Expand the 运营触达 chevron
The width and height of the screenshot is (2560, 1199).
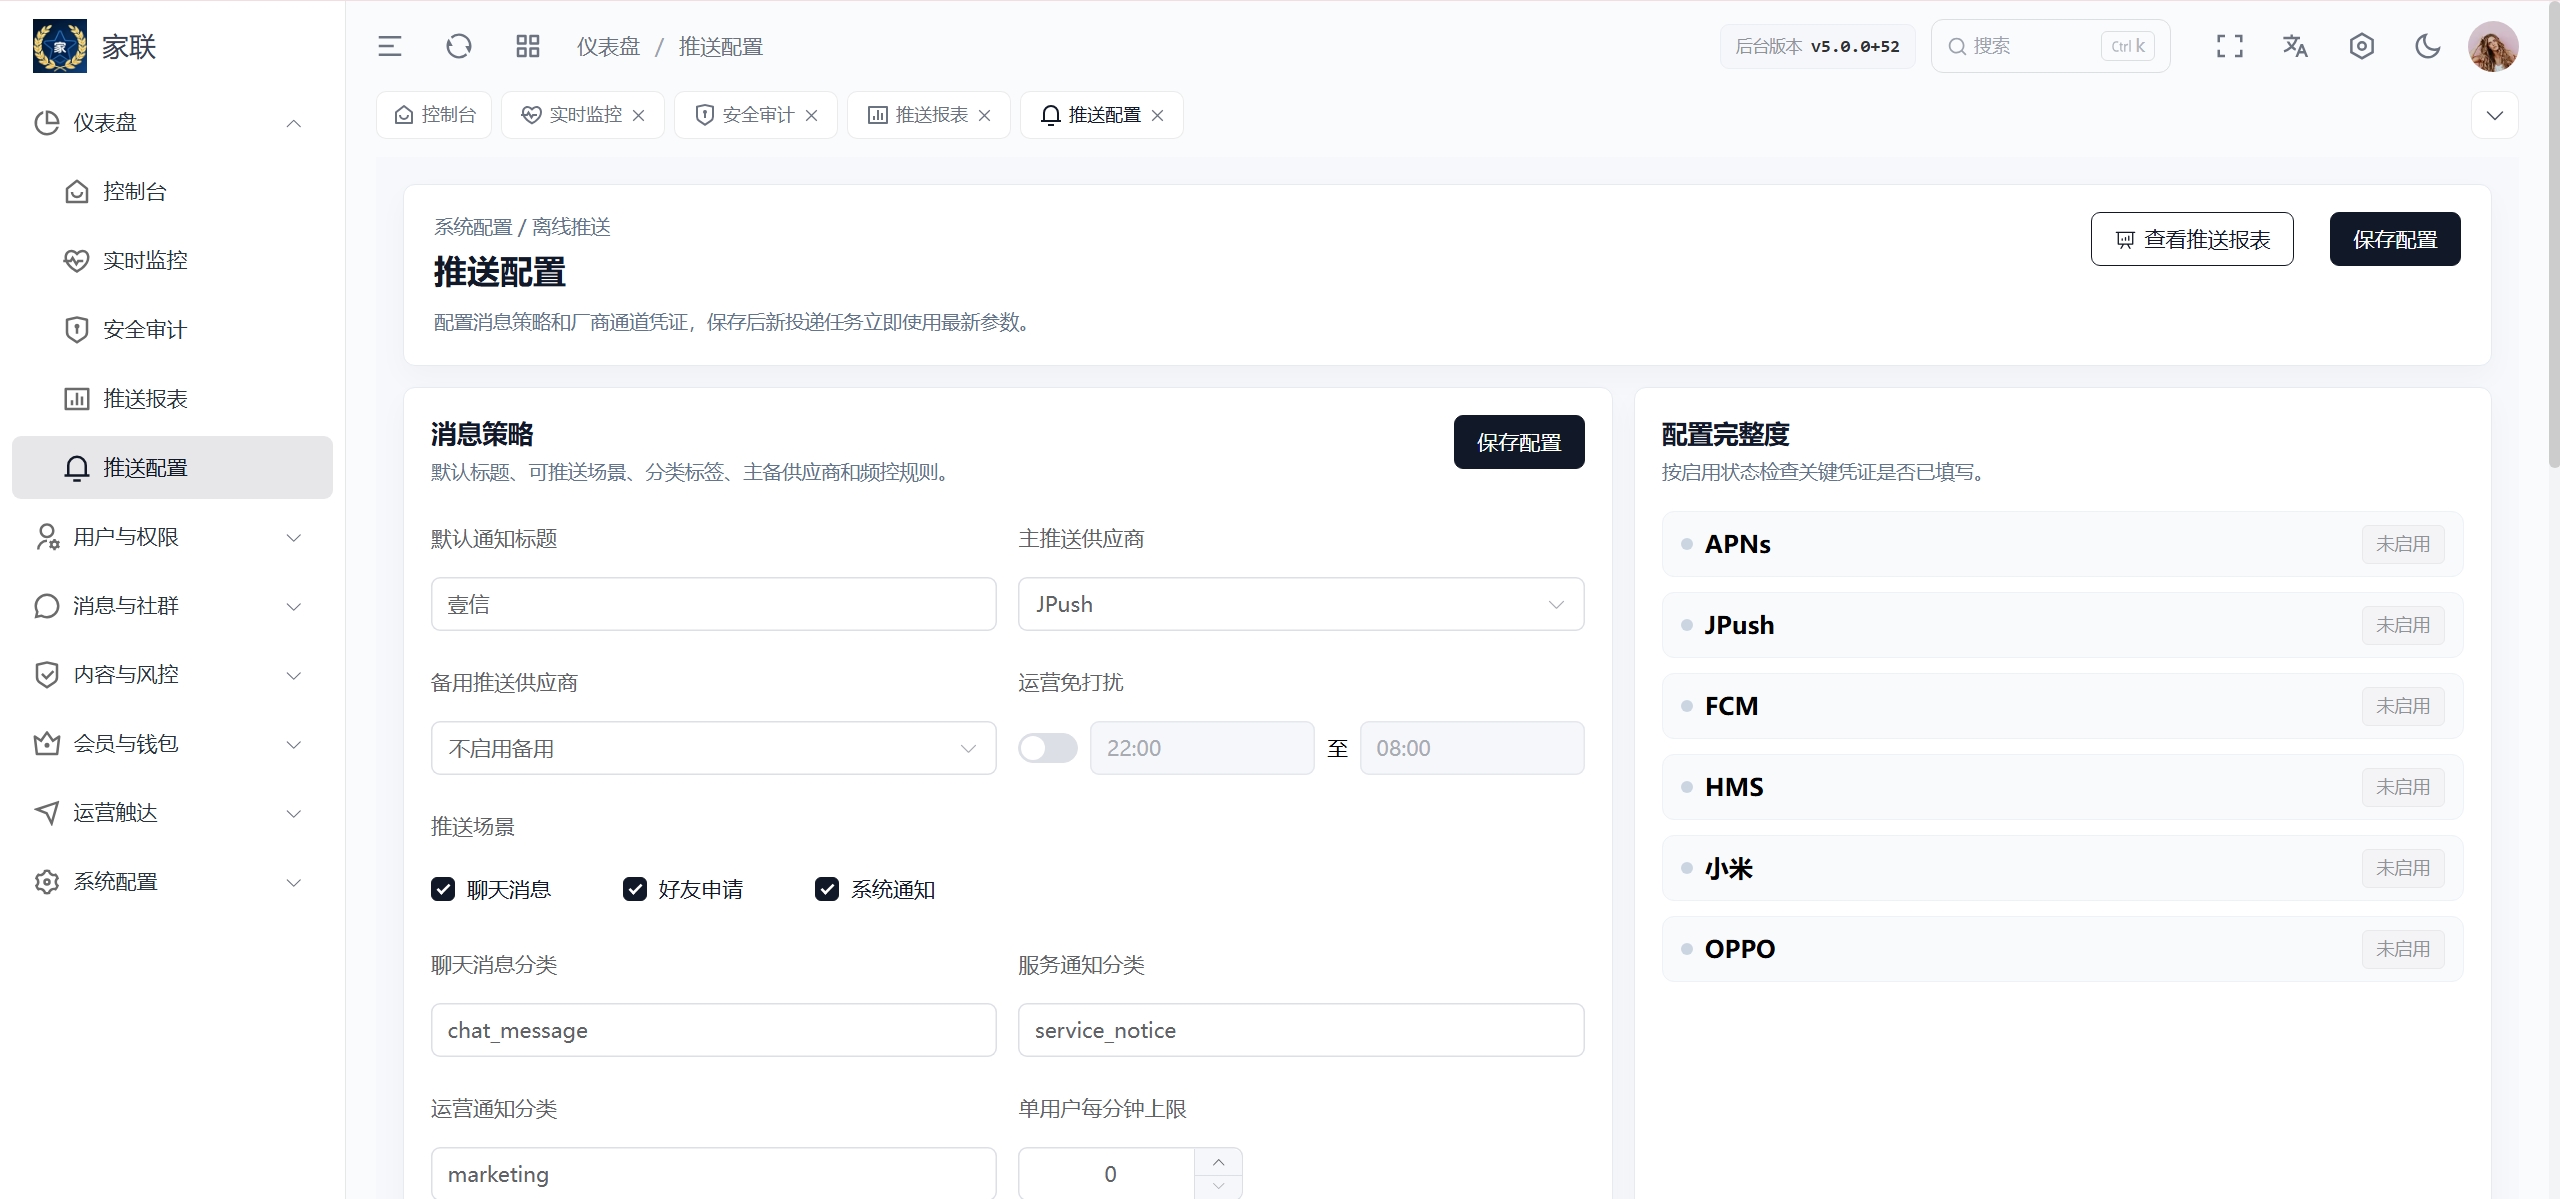(x=294, y=813)
